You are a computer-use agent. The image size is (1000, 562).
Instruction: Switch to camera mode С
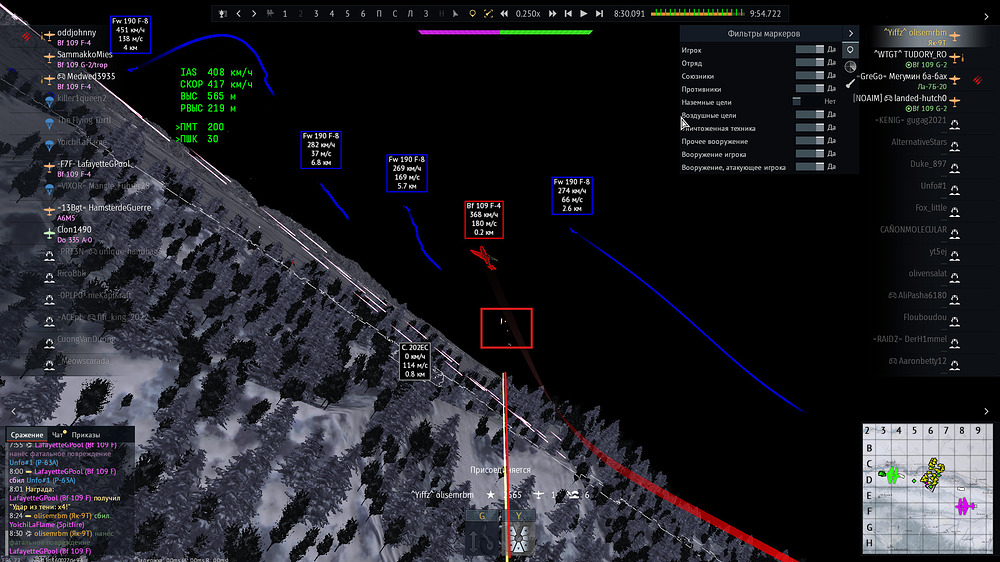[395, 13]
